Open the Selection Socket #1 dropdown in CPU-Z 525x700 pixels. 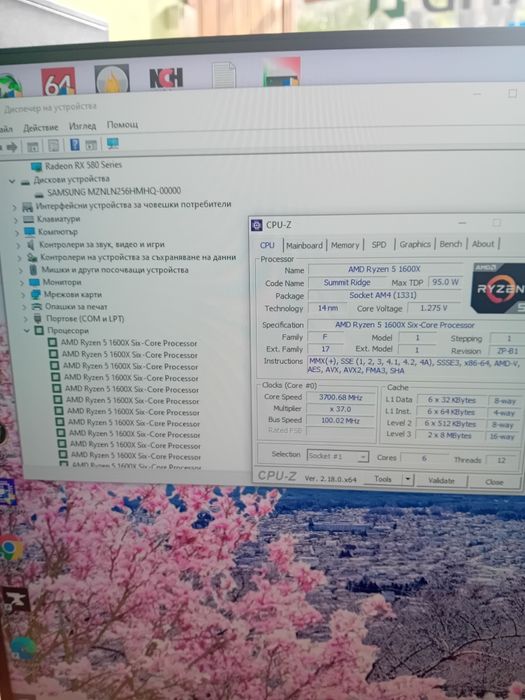338,456
